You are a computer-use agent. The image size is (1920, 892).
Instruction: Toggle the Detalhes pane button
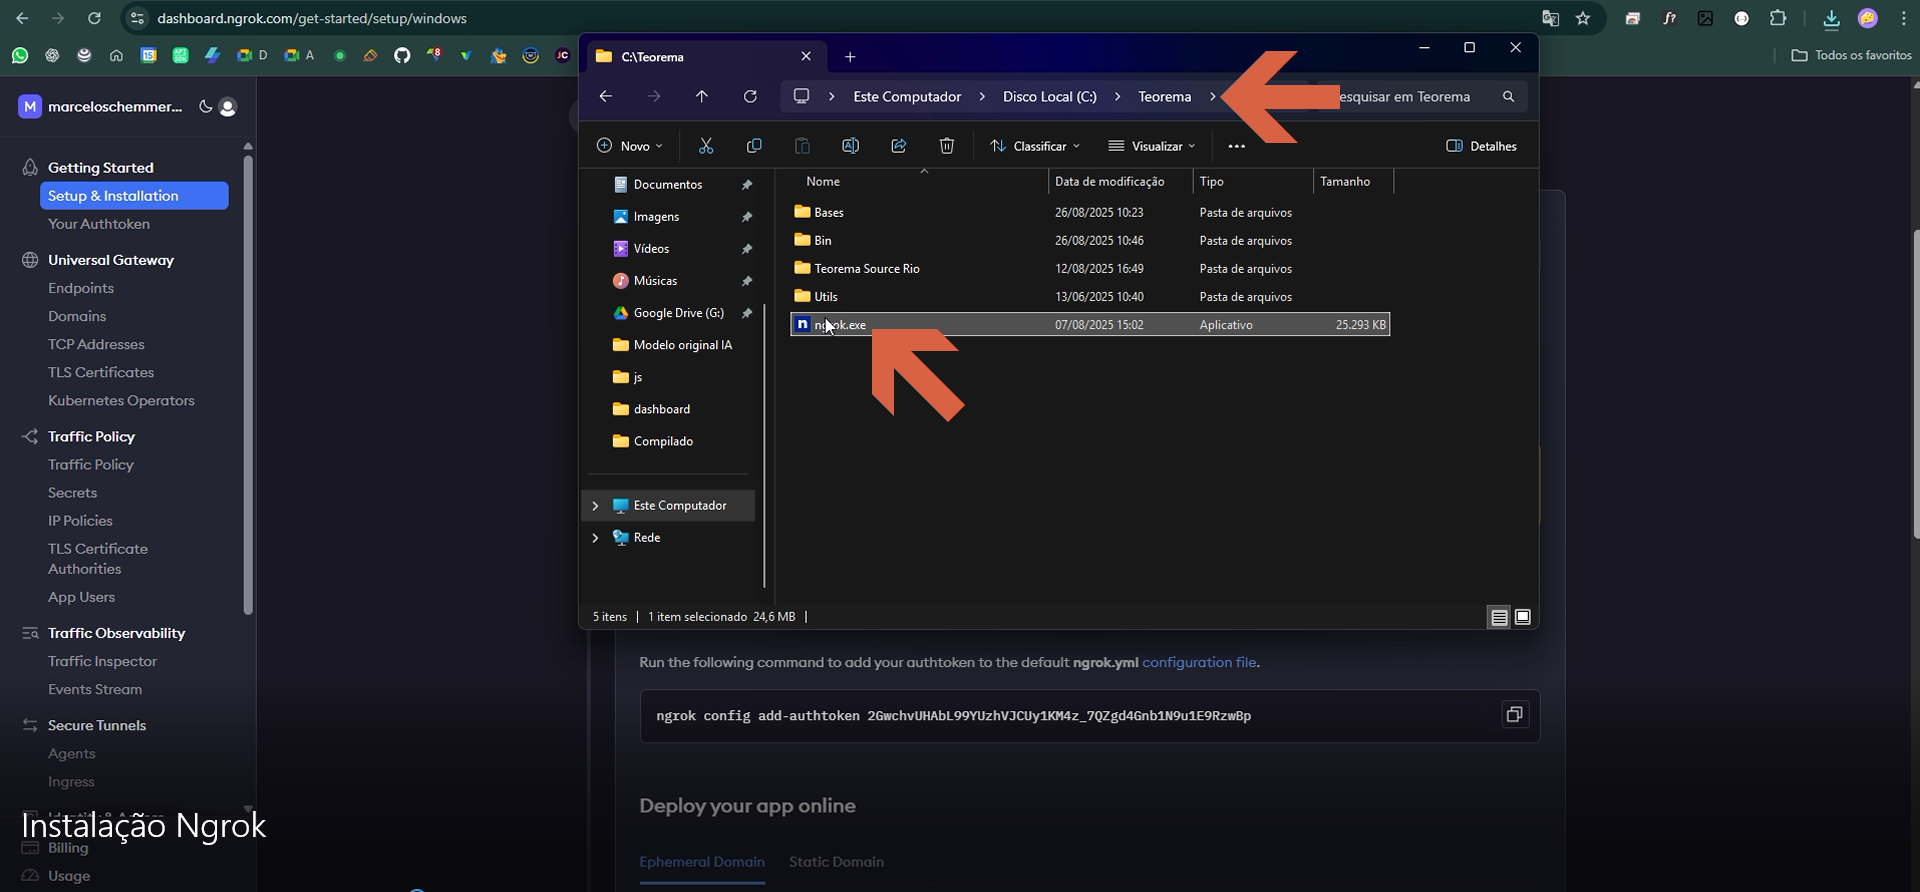point(1481,146)
